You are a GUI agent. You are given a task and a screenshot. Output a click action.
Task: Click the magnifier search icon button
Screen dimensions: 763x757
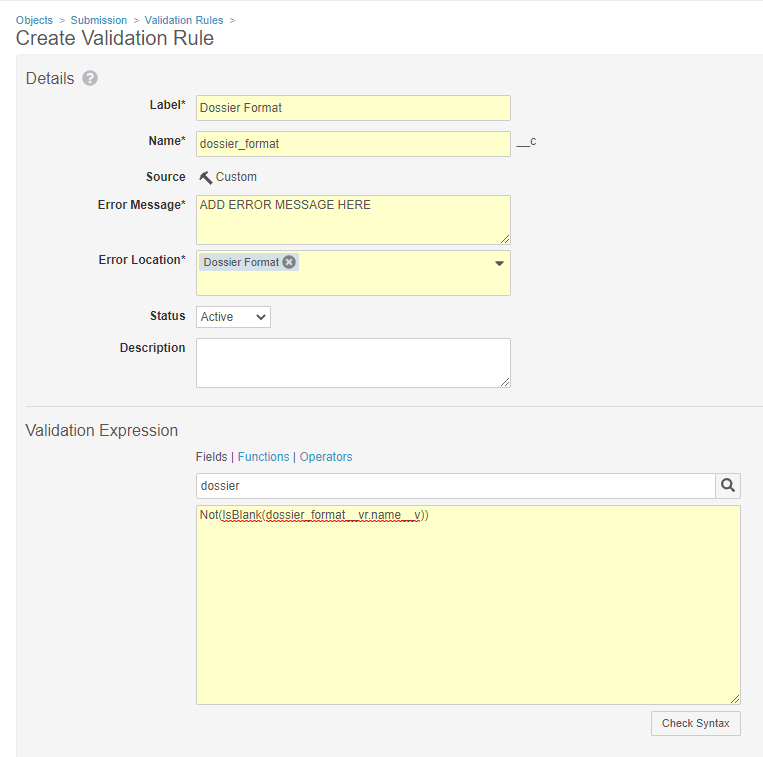click(x=728, y=485)
